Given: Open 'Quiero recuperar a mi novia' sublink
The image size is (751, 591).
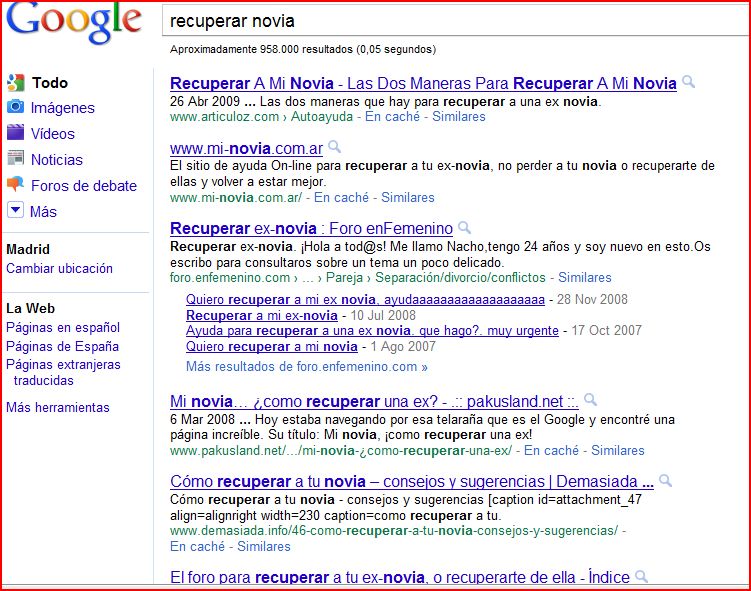Looking at the screenshot, I should pos(272,346).
